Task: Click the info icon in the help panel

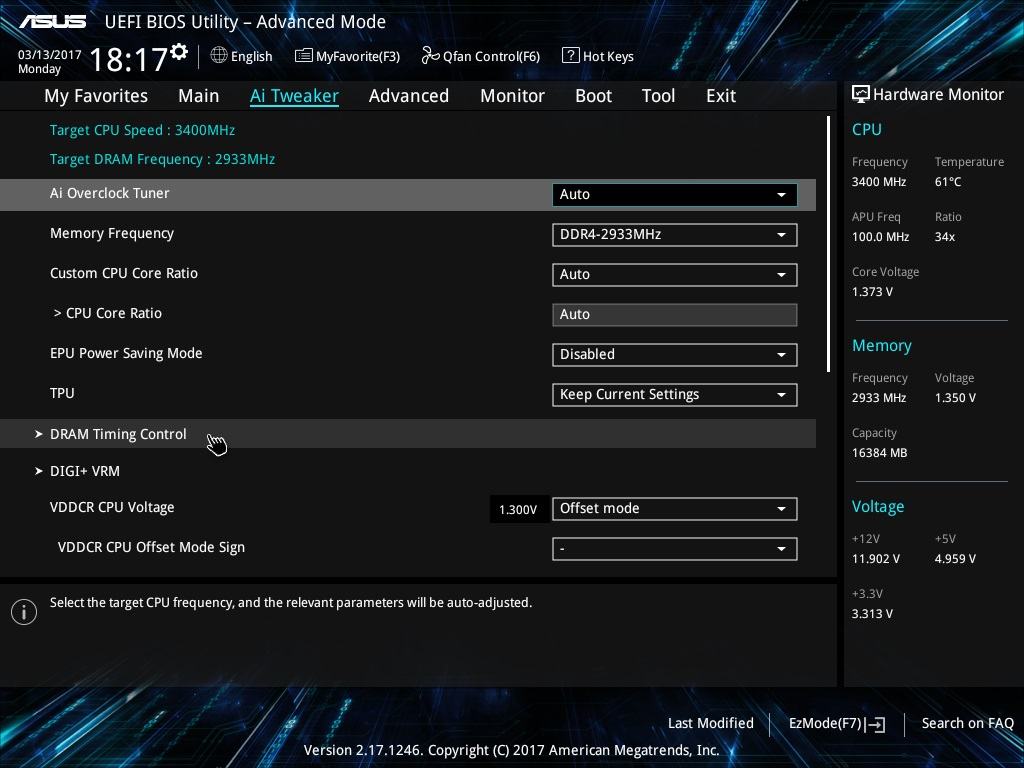Action: point(24,612)
